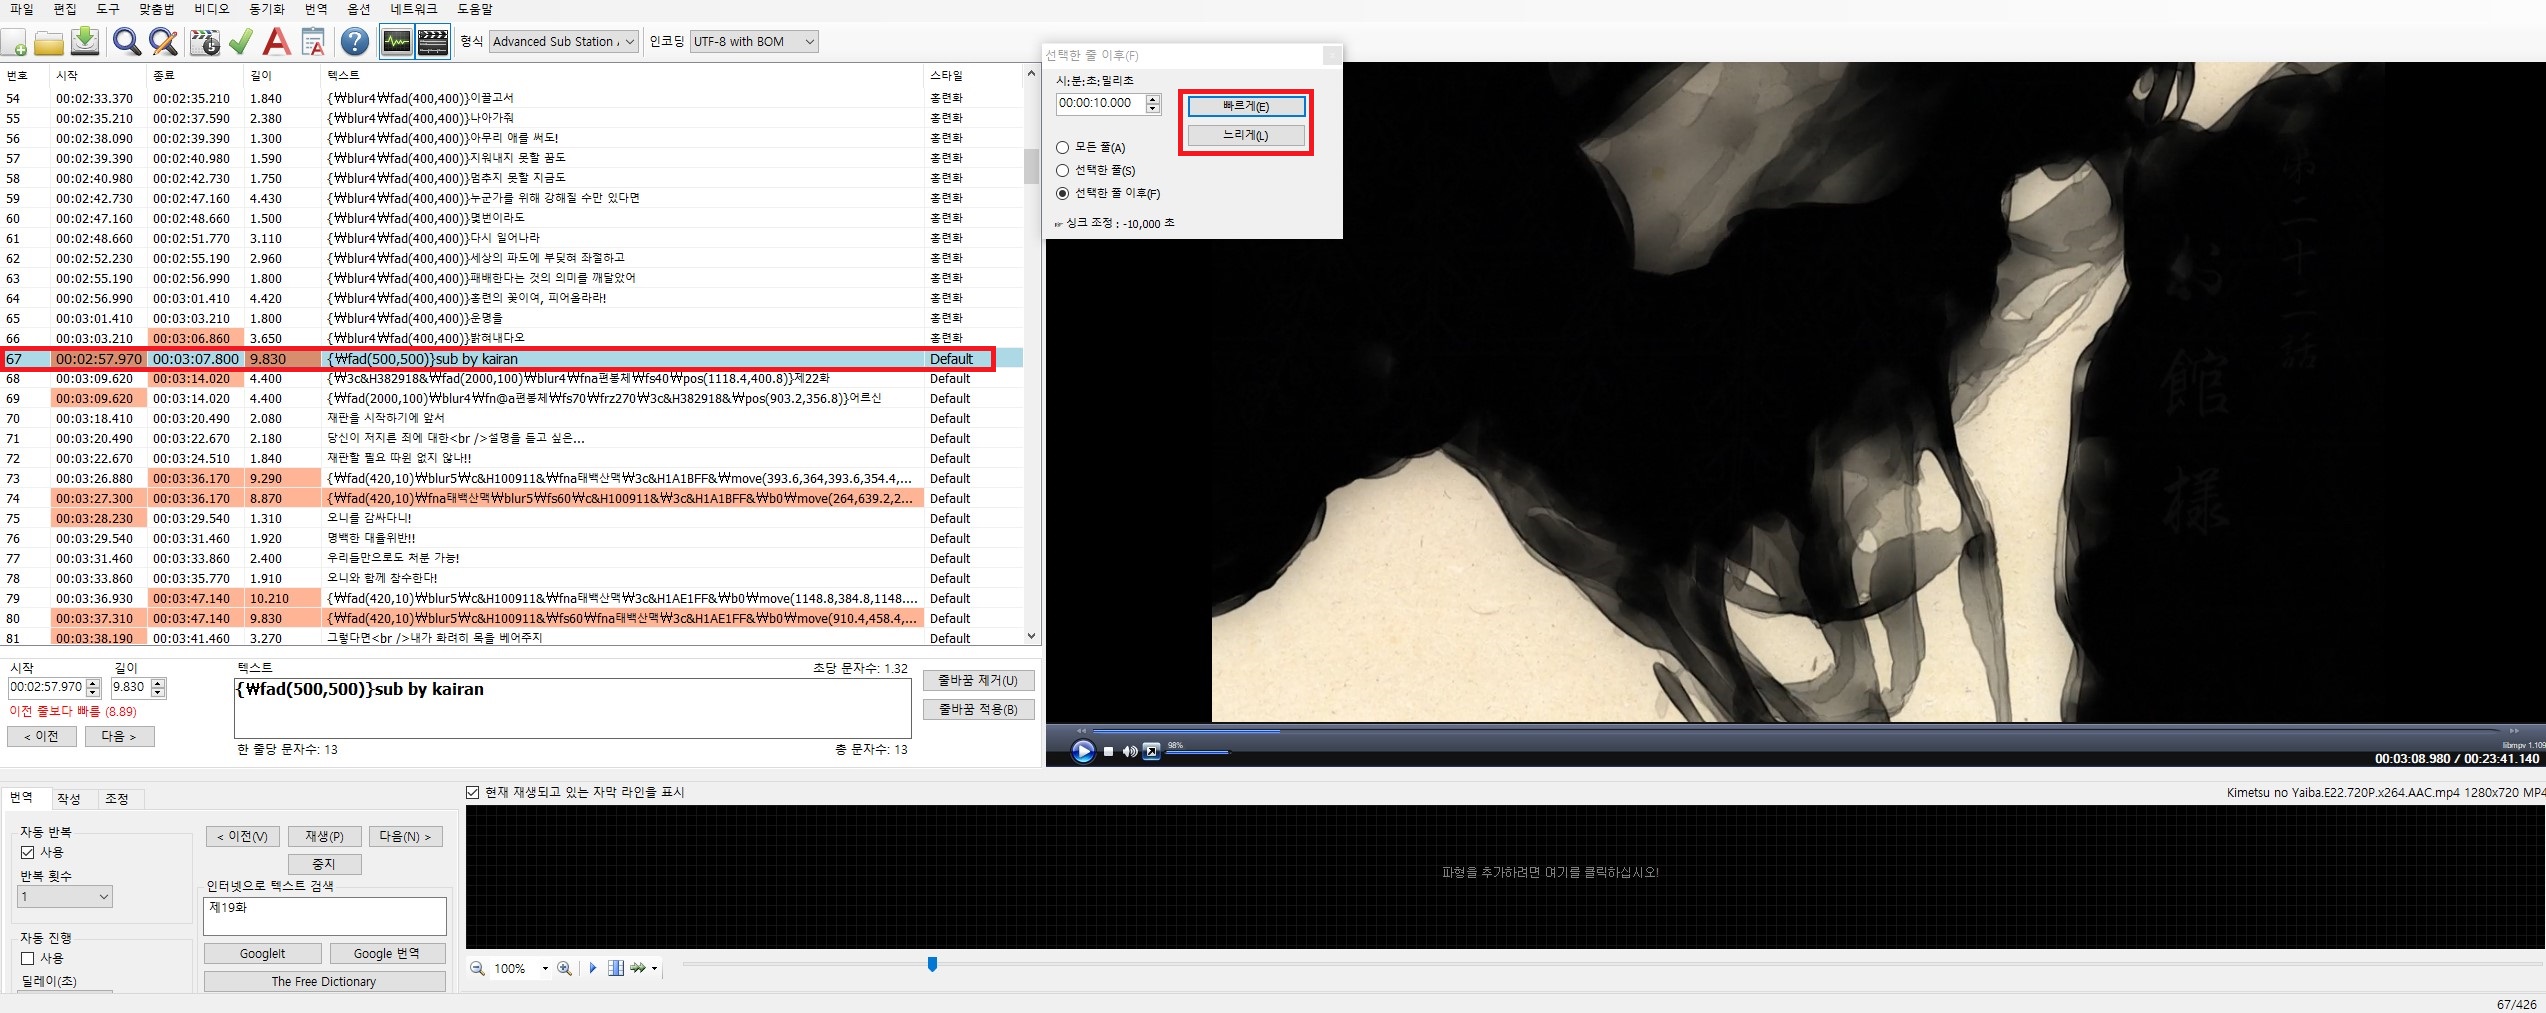Toggle 현재 재생되고 있는 자막 라인을 표시 checkbox
This screenshot has height=1013, width=2546.
tap(473, 792)
